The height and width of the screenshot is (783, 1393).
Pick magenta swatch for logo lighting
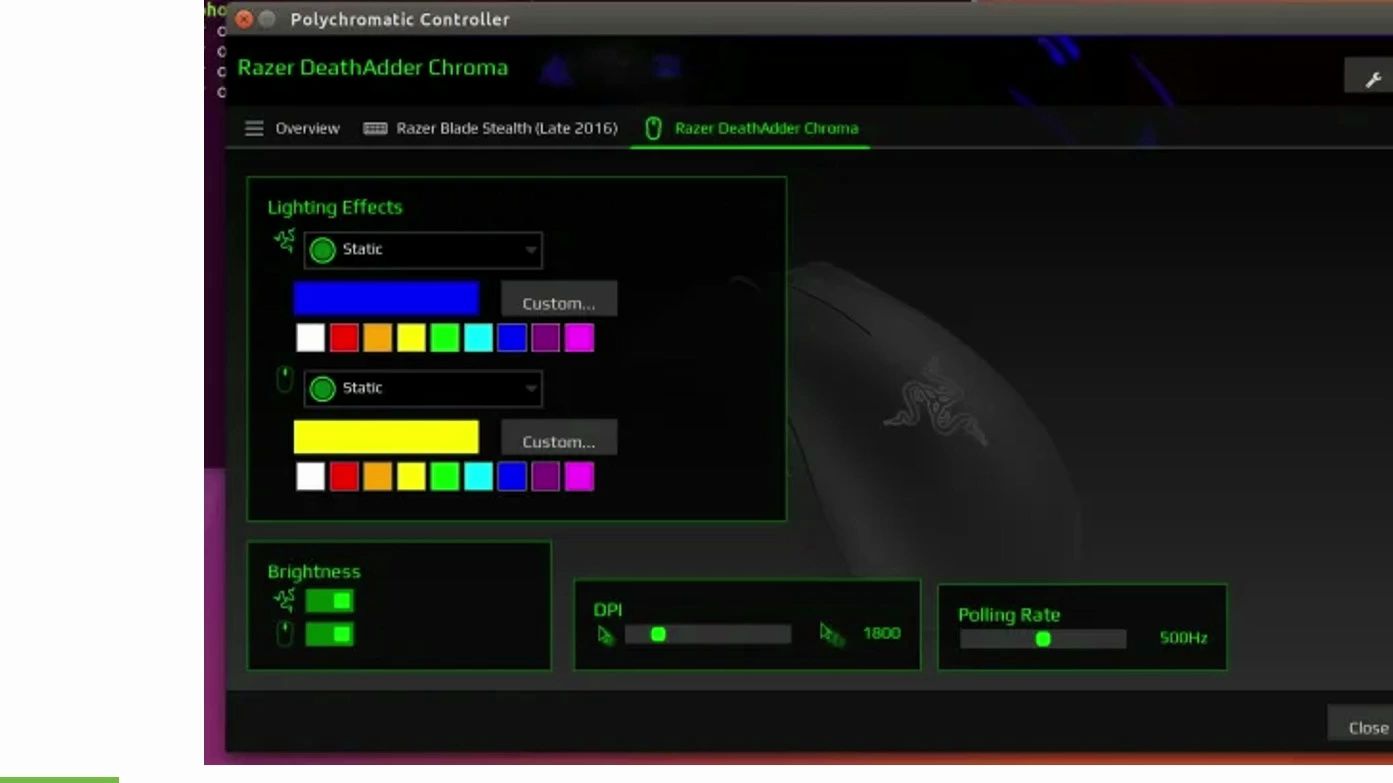point(579,338)
